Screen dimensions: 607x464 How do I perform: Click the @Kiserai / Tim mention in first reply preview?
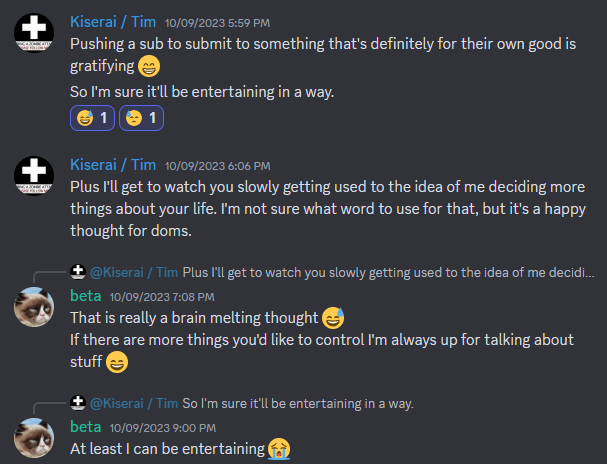134,272
